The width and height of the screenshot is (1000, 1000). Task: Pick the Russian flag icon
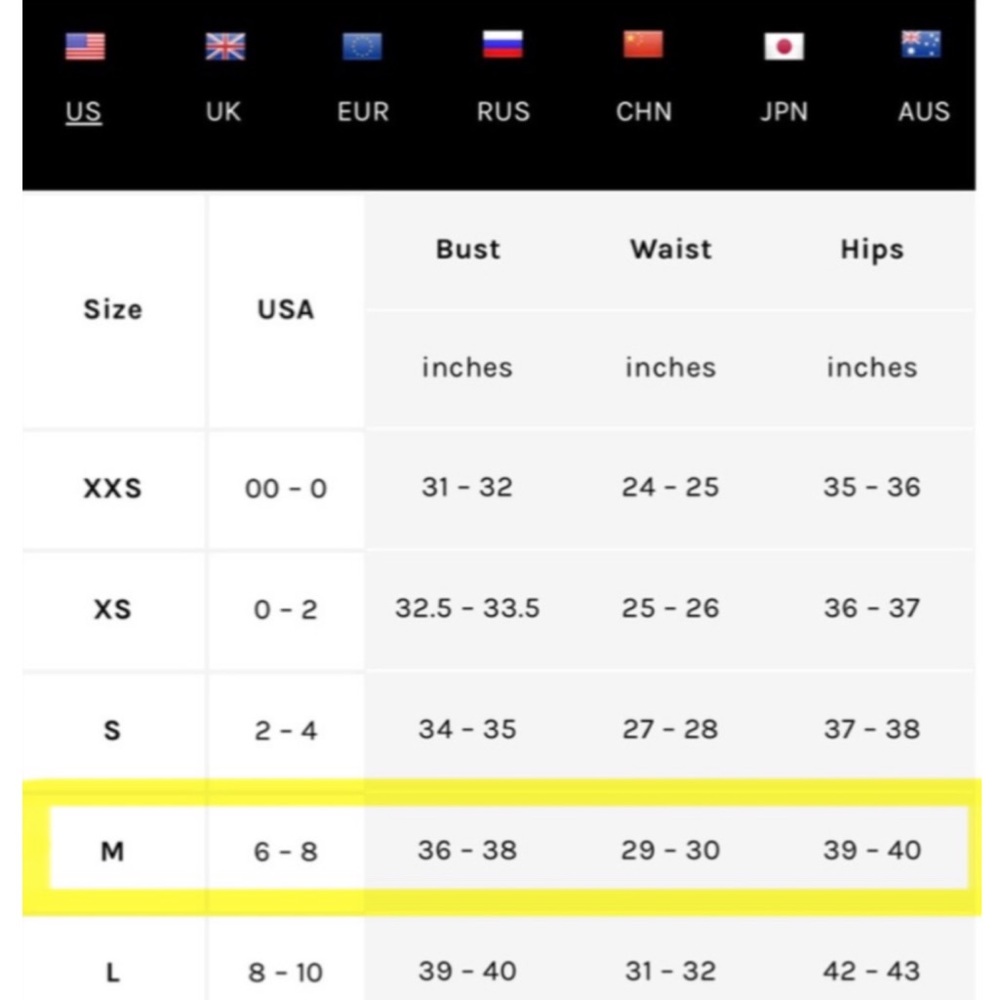point(503,45)
